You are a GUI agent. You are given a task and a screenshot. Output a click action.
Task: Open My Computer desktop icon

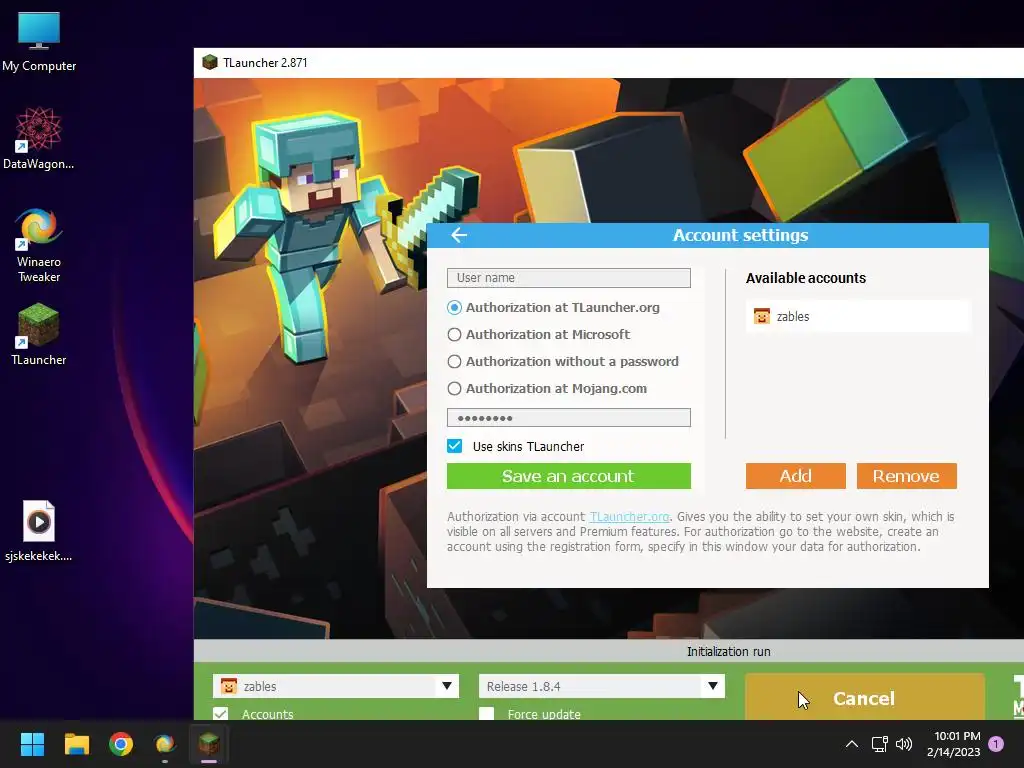(x=39, y=41)
